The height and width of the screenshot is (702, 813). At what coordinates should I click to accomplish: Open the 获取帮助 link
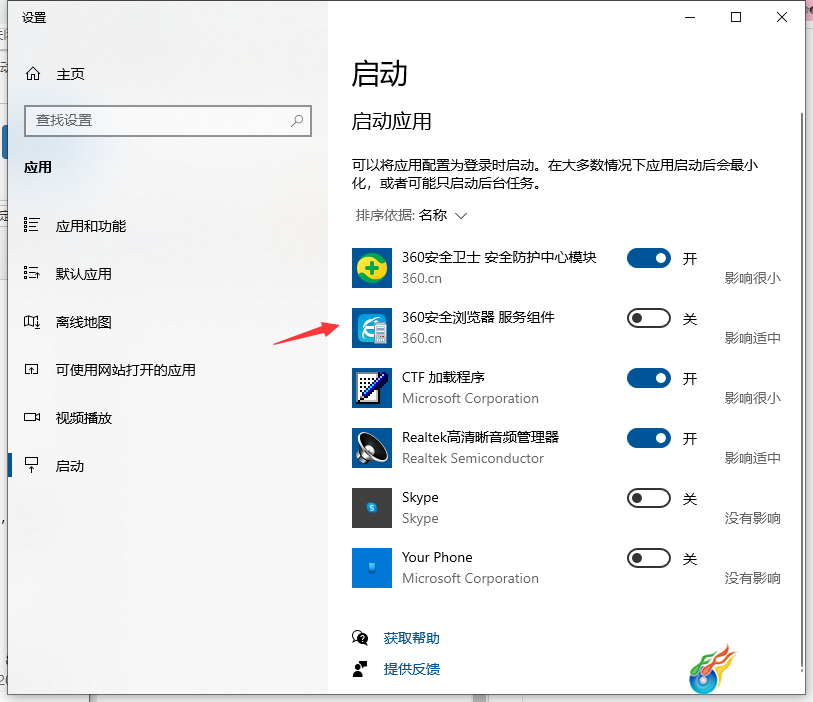411,638
